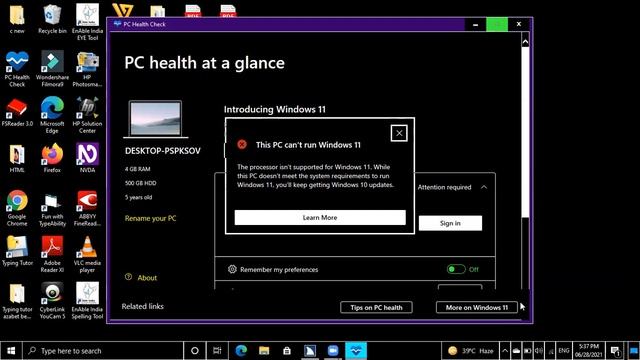640x360 pixels.
Task: Click the Remember my preferences gear icon
Action: 232,269
